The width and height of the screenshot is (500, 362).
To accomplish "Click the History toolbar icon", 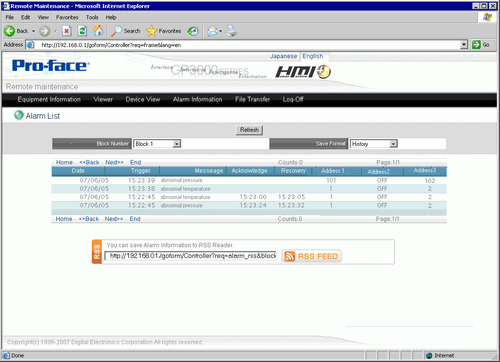I will coord(193,31).
